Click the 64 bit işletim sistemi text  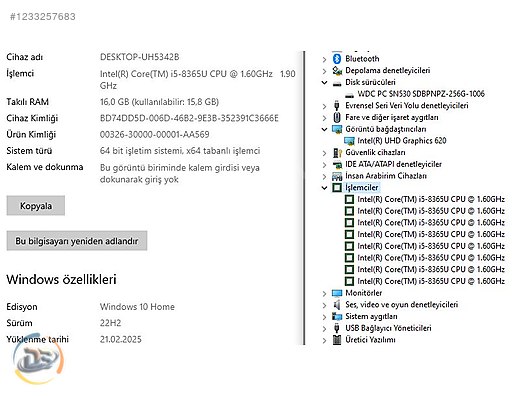tap(180, 151)
